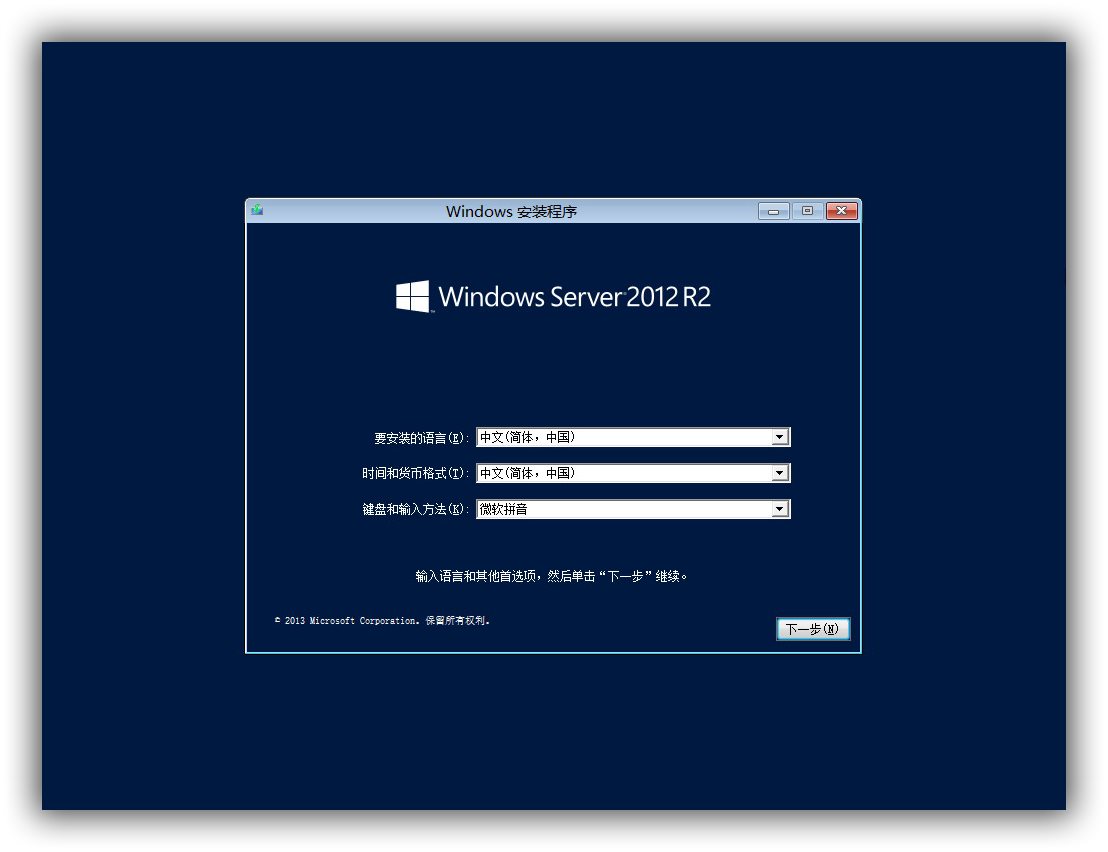Select the 要安装的语言 combo box field
Viewport: 1108px width, 852px height.
[x=633, y=437]
